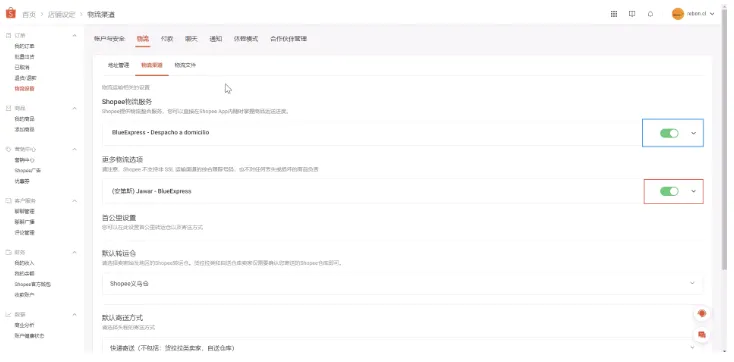This screenshot has width=734, height=362.
Task: Open 聊聊管理 in the sidebar
Action: click(24, 212)
